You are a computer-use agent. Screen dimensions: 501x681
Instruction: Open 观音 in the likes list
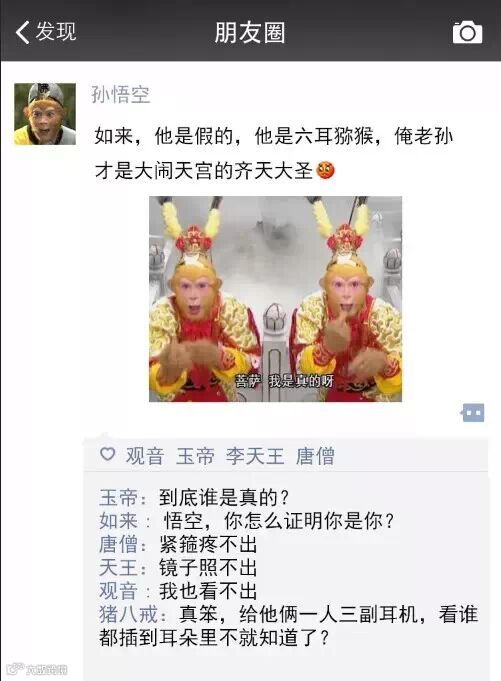pyautogui.click(x=145, y=456)
